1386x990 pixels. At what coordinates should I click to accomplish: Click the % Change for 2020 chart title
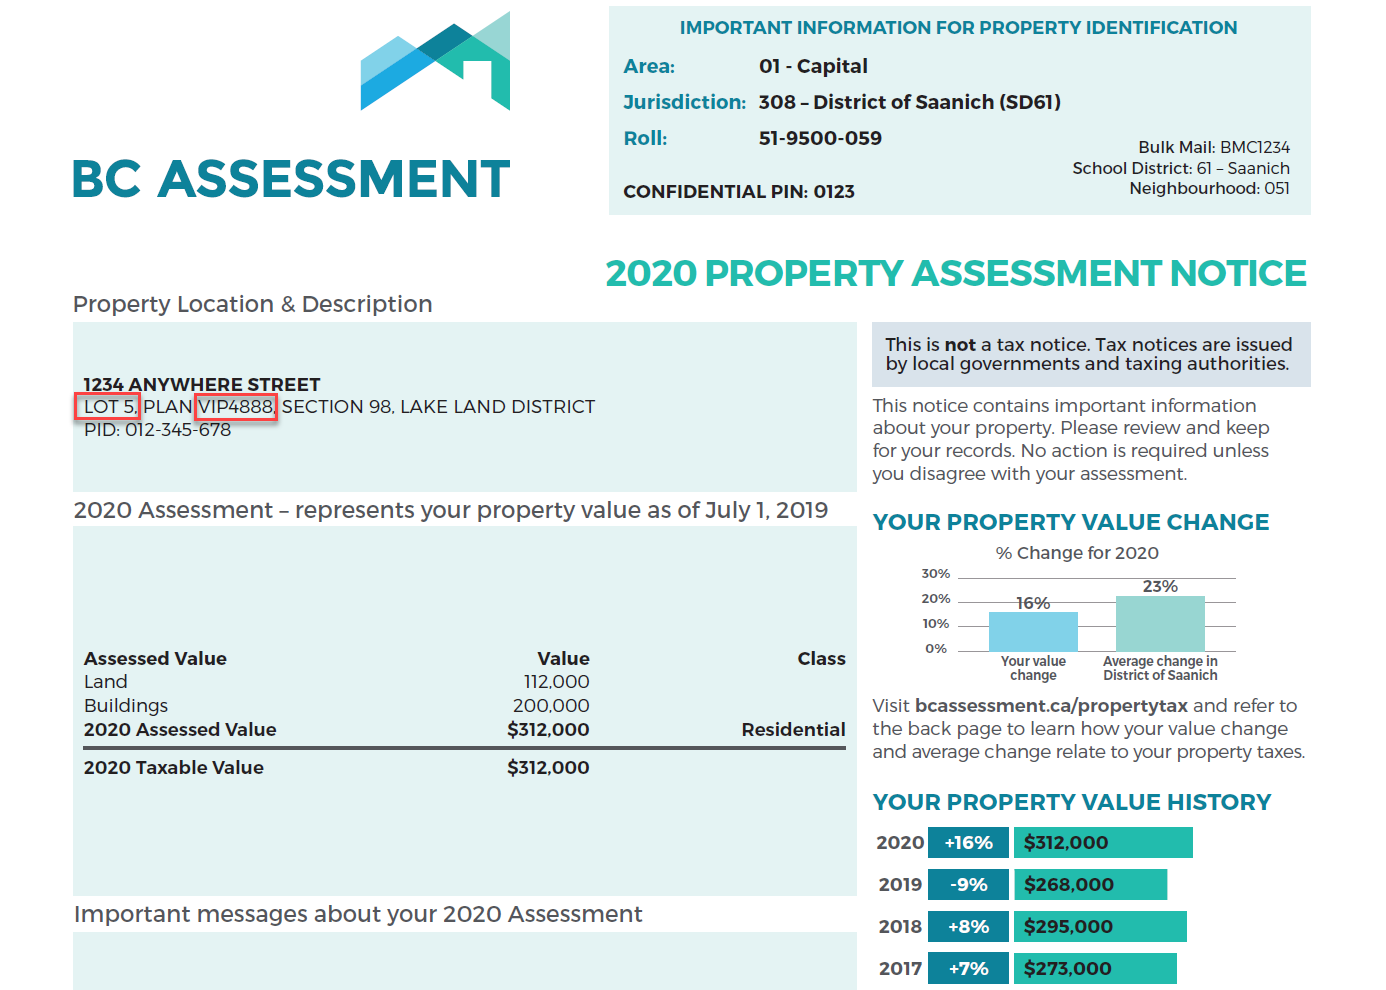1077,553
